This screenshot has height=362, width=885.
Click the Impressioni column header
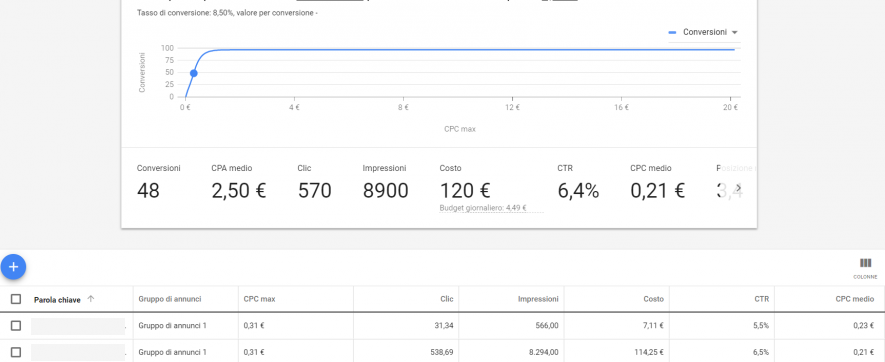point(538,299)
